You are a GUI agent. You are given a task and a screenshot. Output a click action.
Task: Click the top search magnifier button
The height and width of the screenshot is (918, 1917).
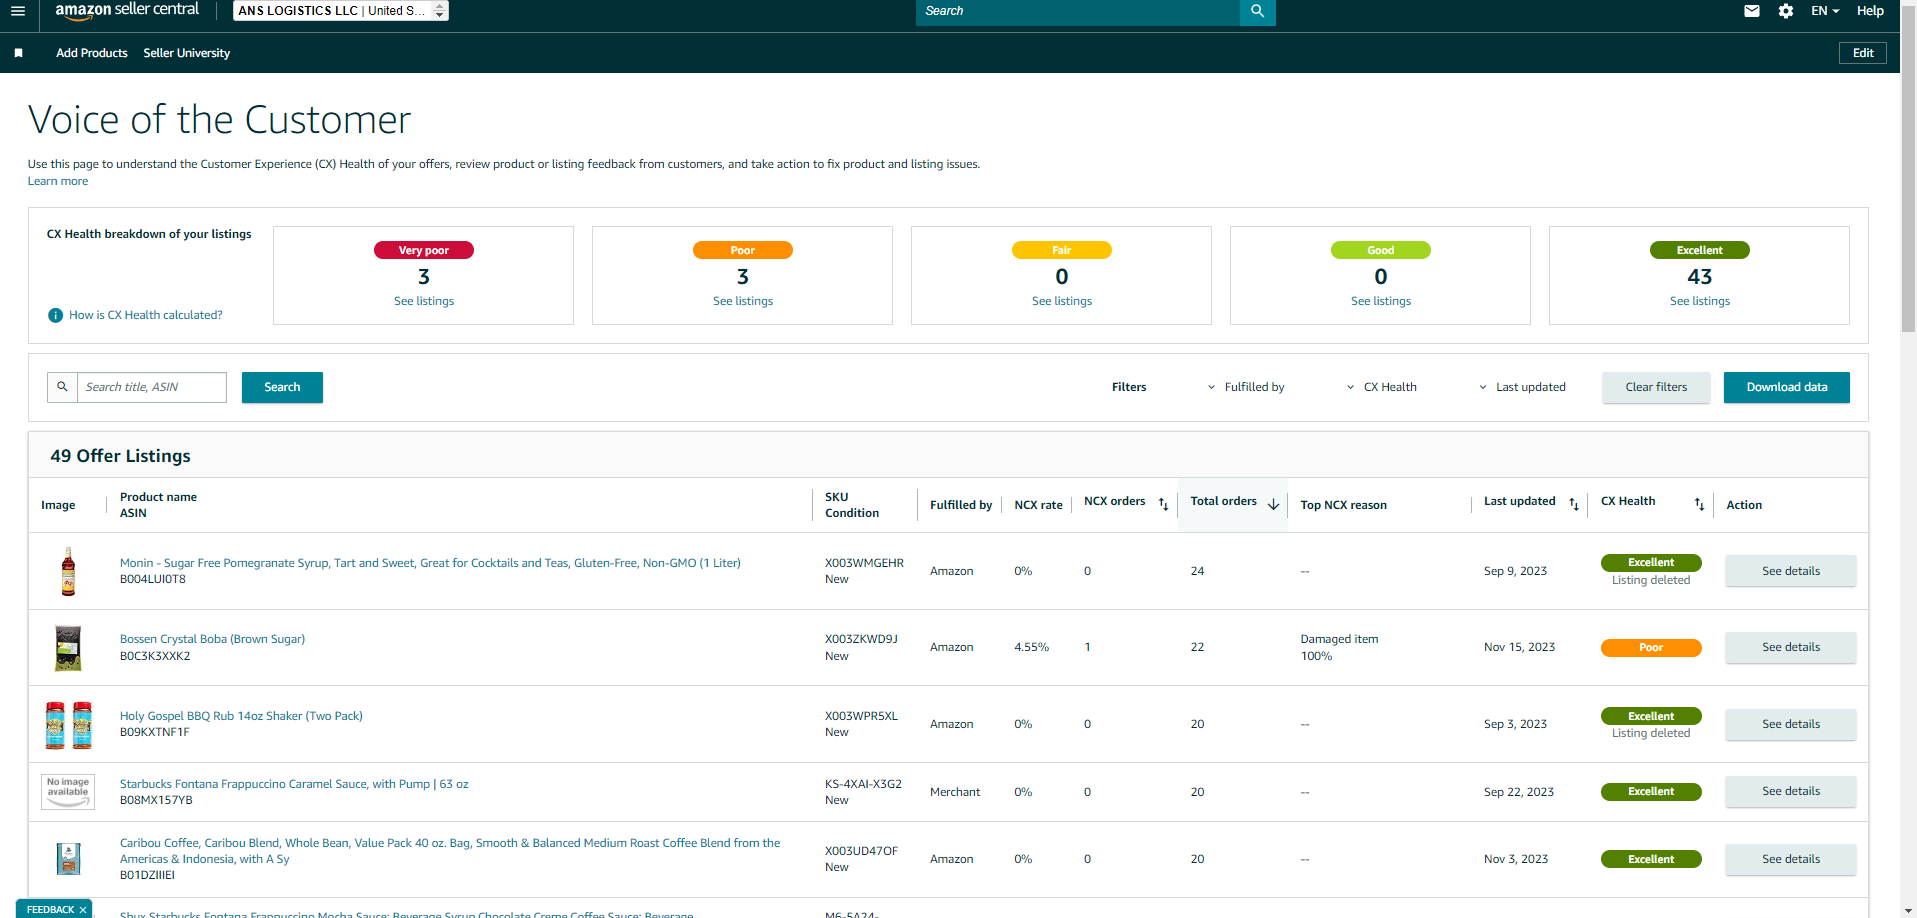point(1257,11)
